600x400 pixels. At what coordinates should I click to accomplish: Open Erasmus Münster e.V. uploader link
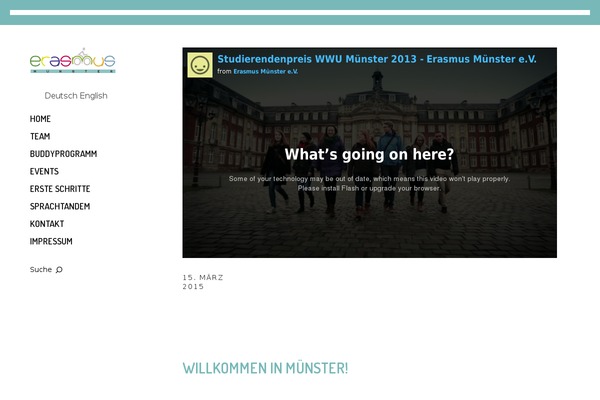tap(266, 72)
